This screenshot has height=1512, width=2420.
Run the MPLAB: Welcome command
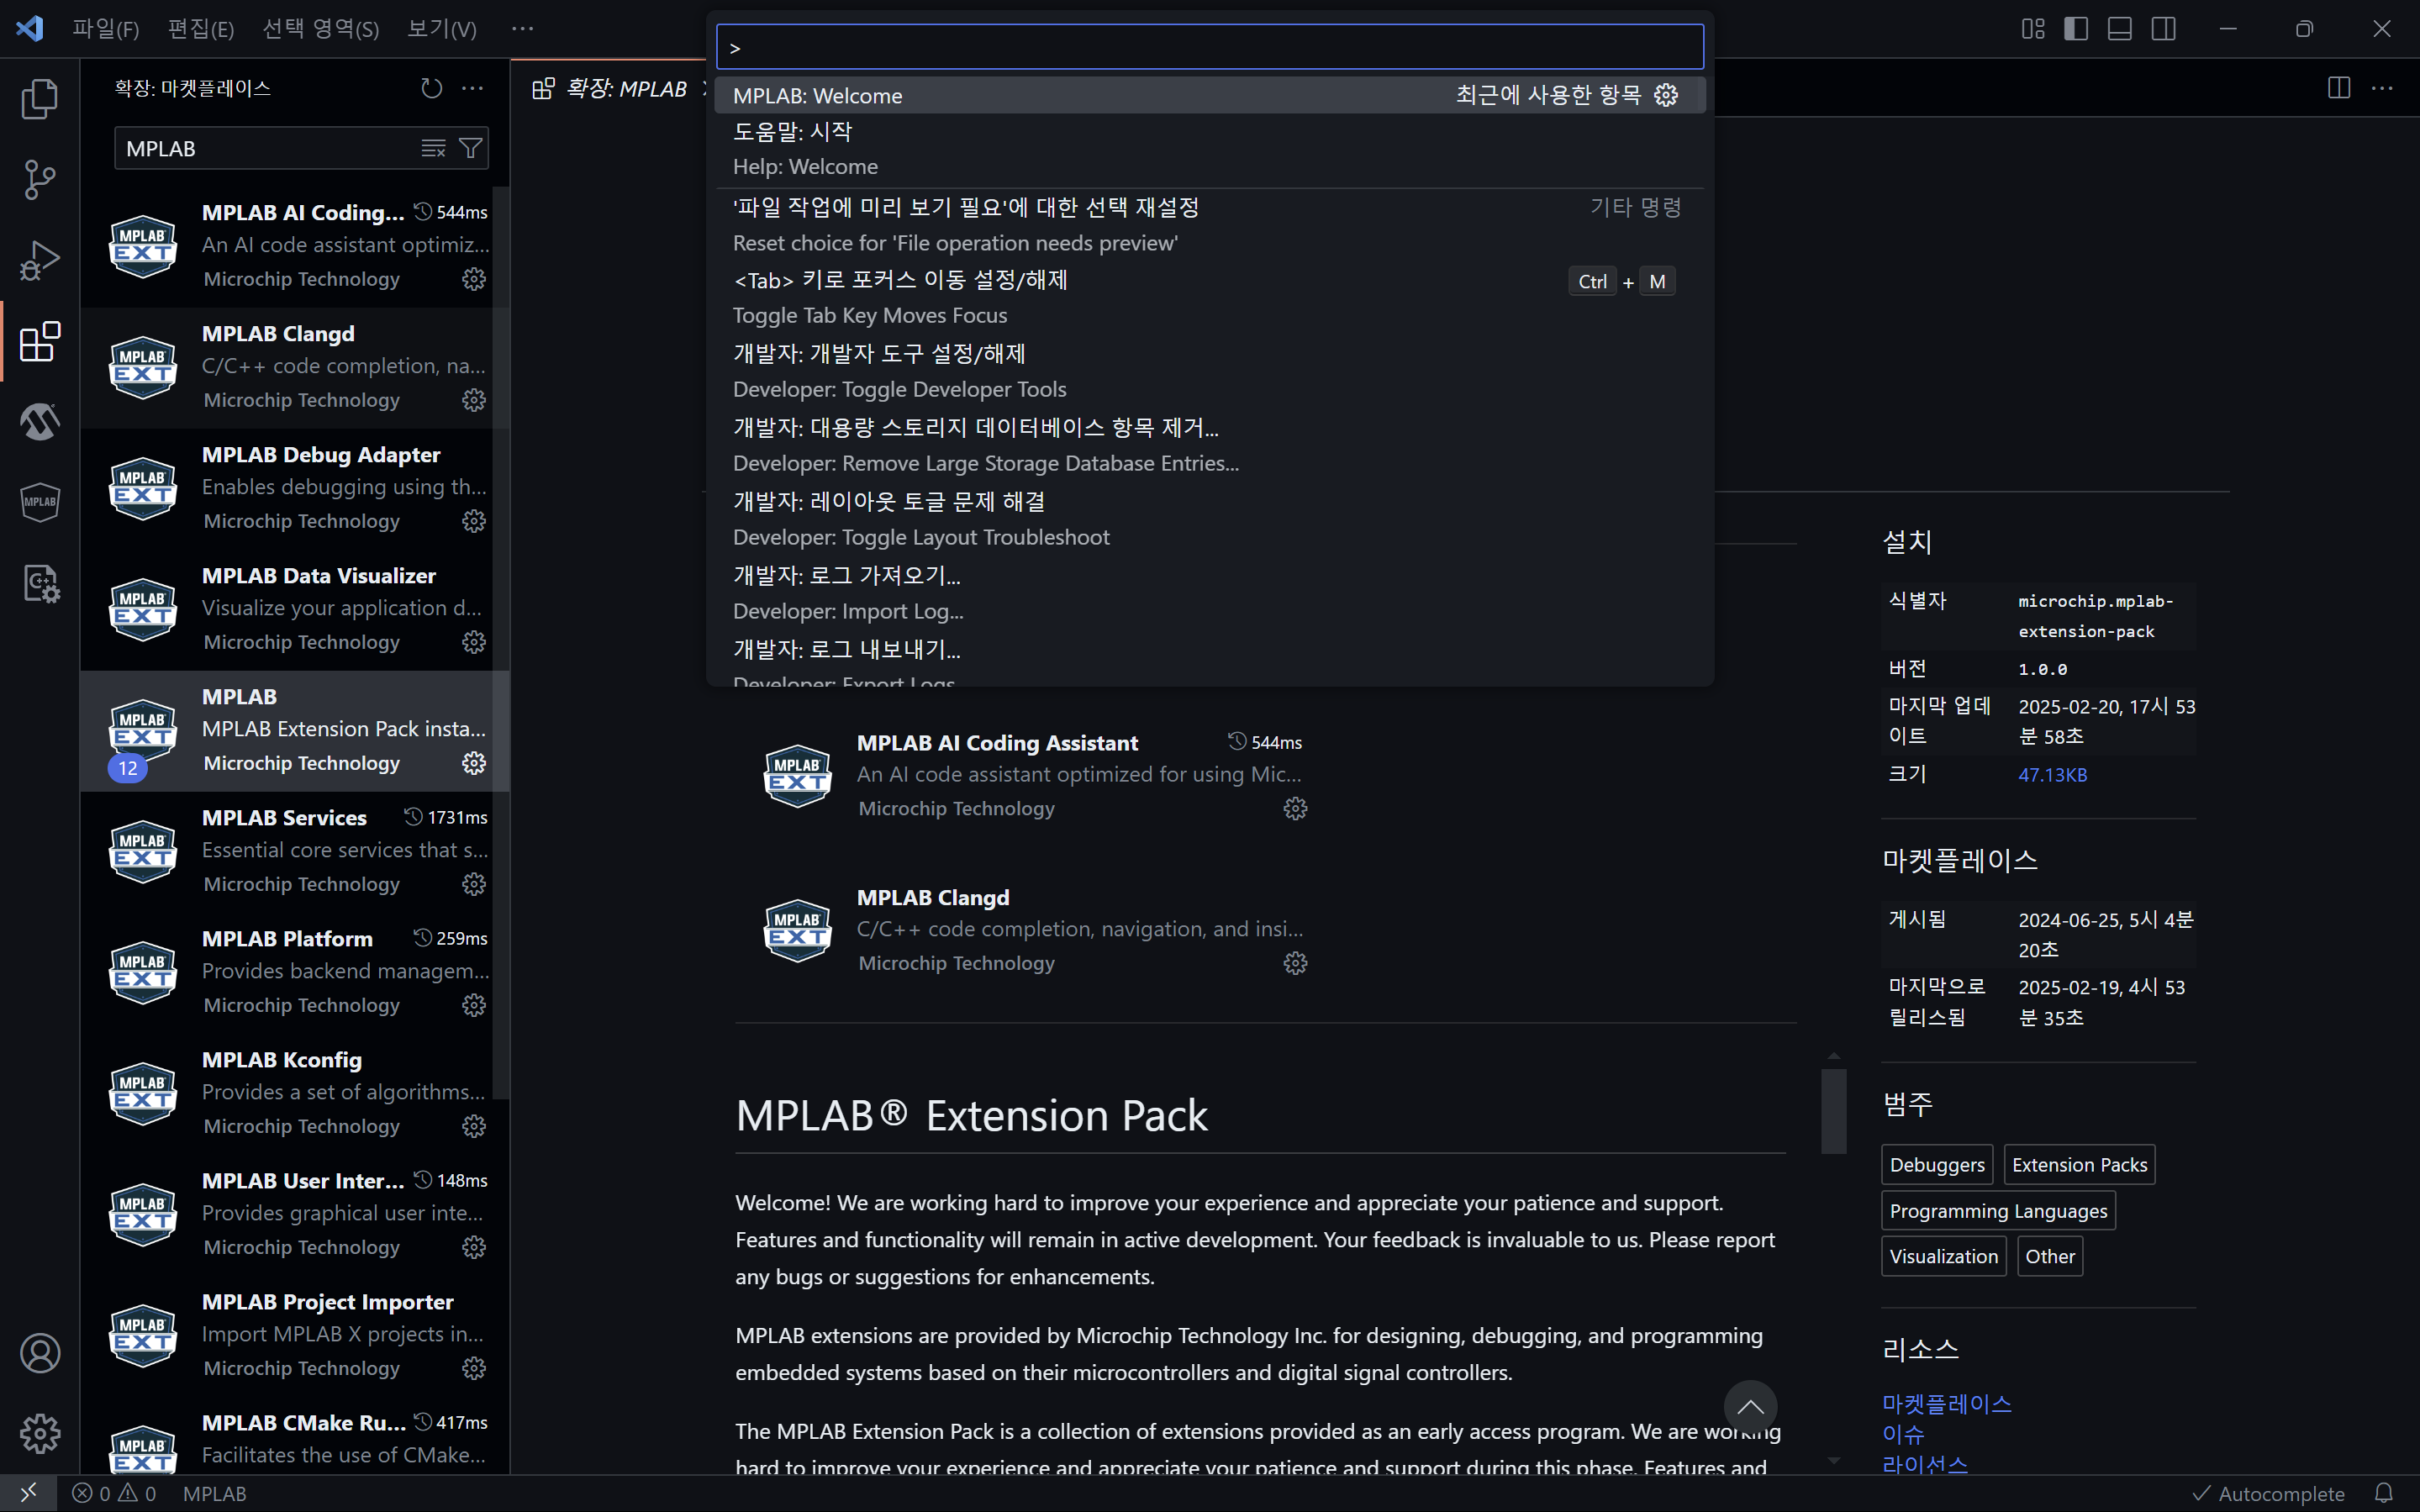tap(1209, 95)
